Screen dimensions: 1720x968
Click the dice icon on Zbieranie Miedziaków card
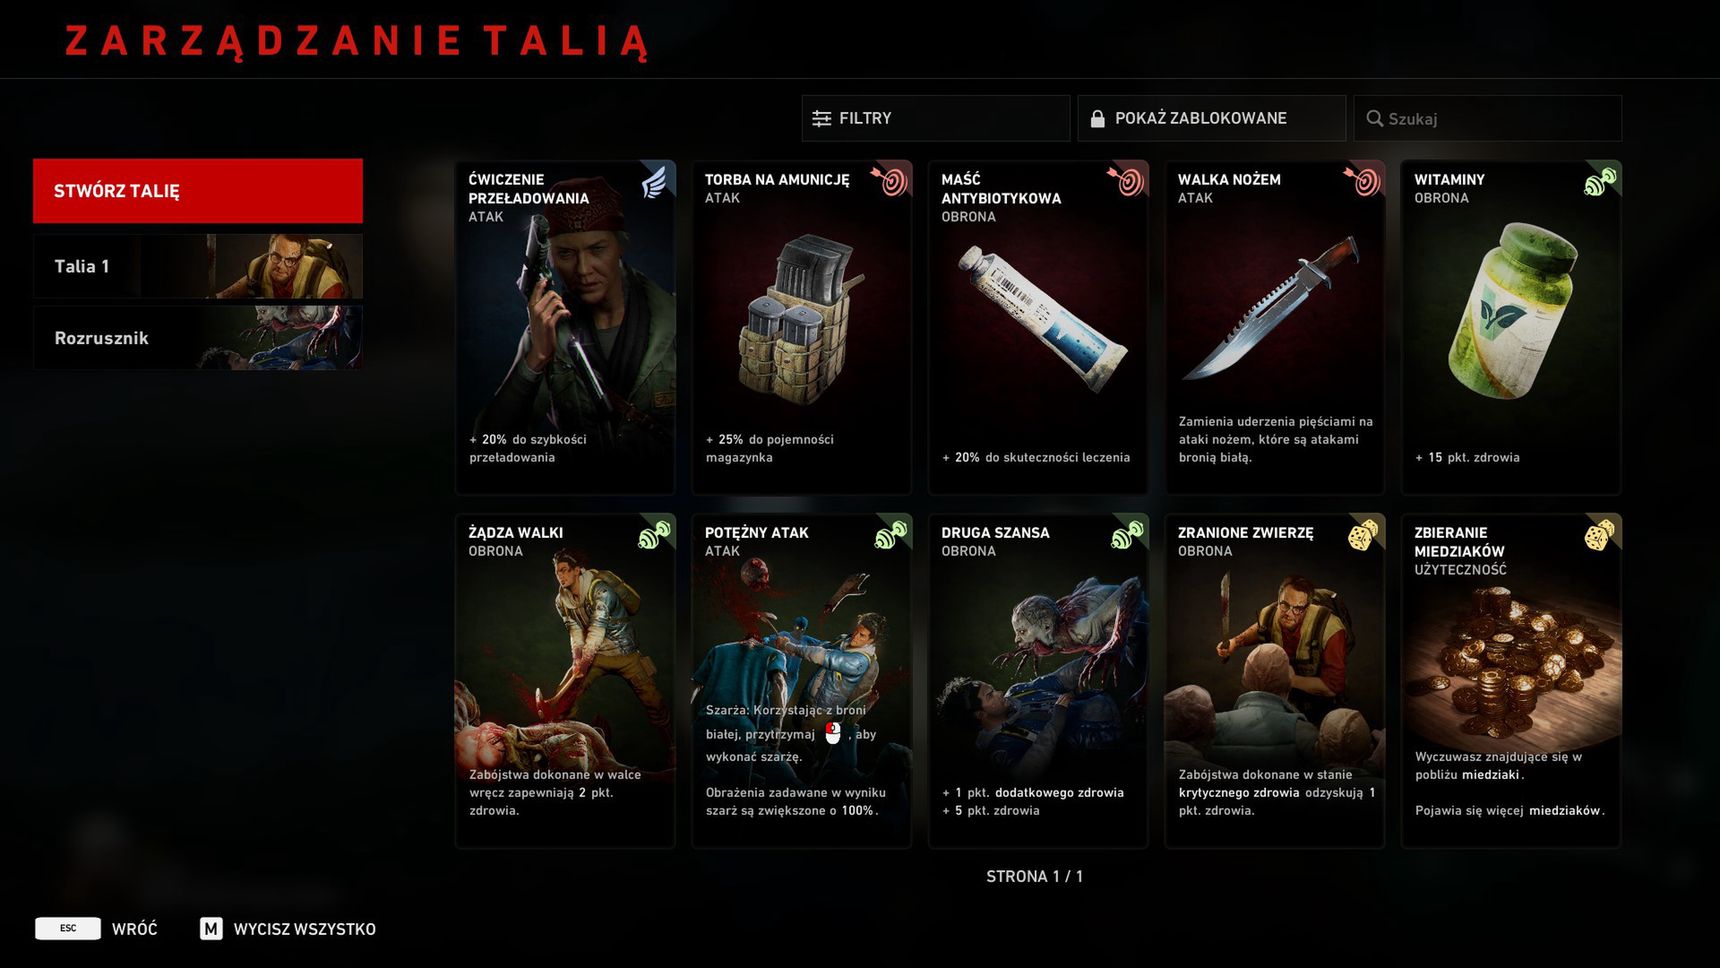(x=1600, y=535)
